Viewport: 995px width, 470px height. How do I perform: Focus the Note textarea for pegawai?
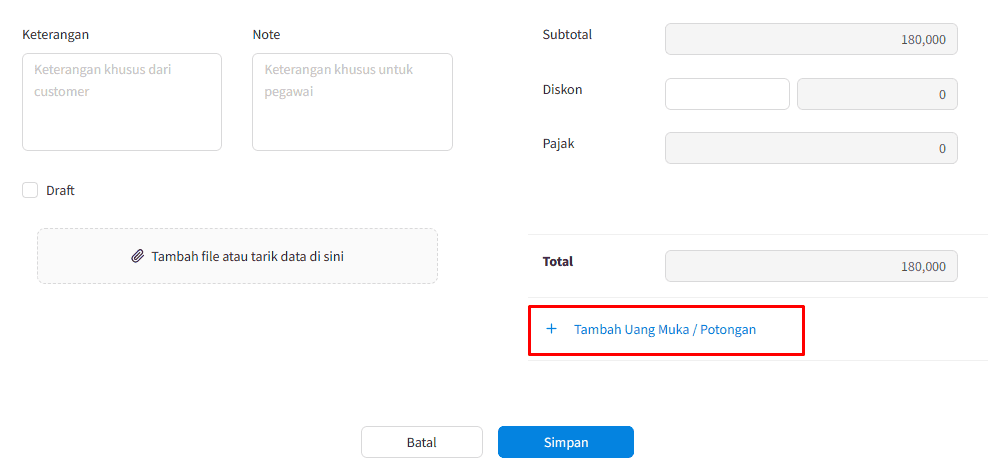[x=352, y=102]
